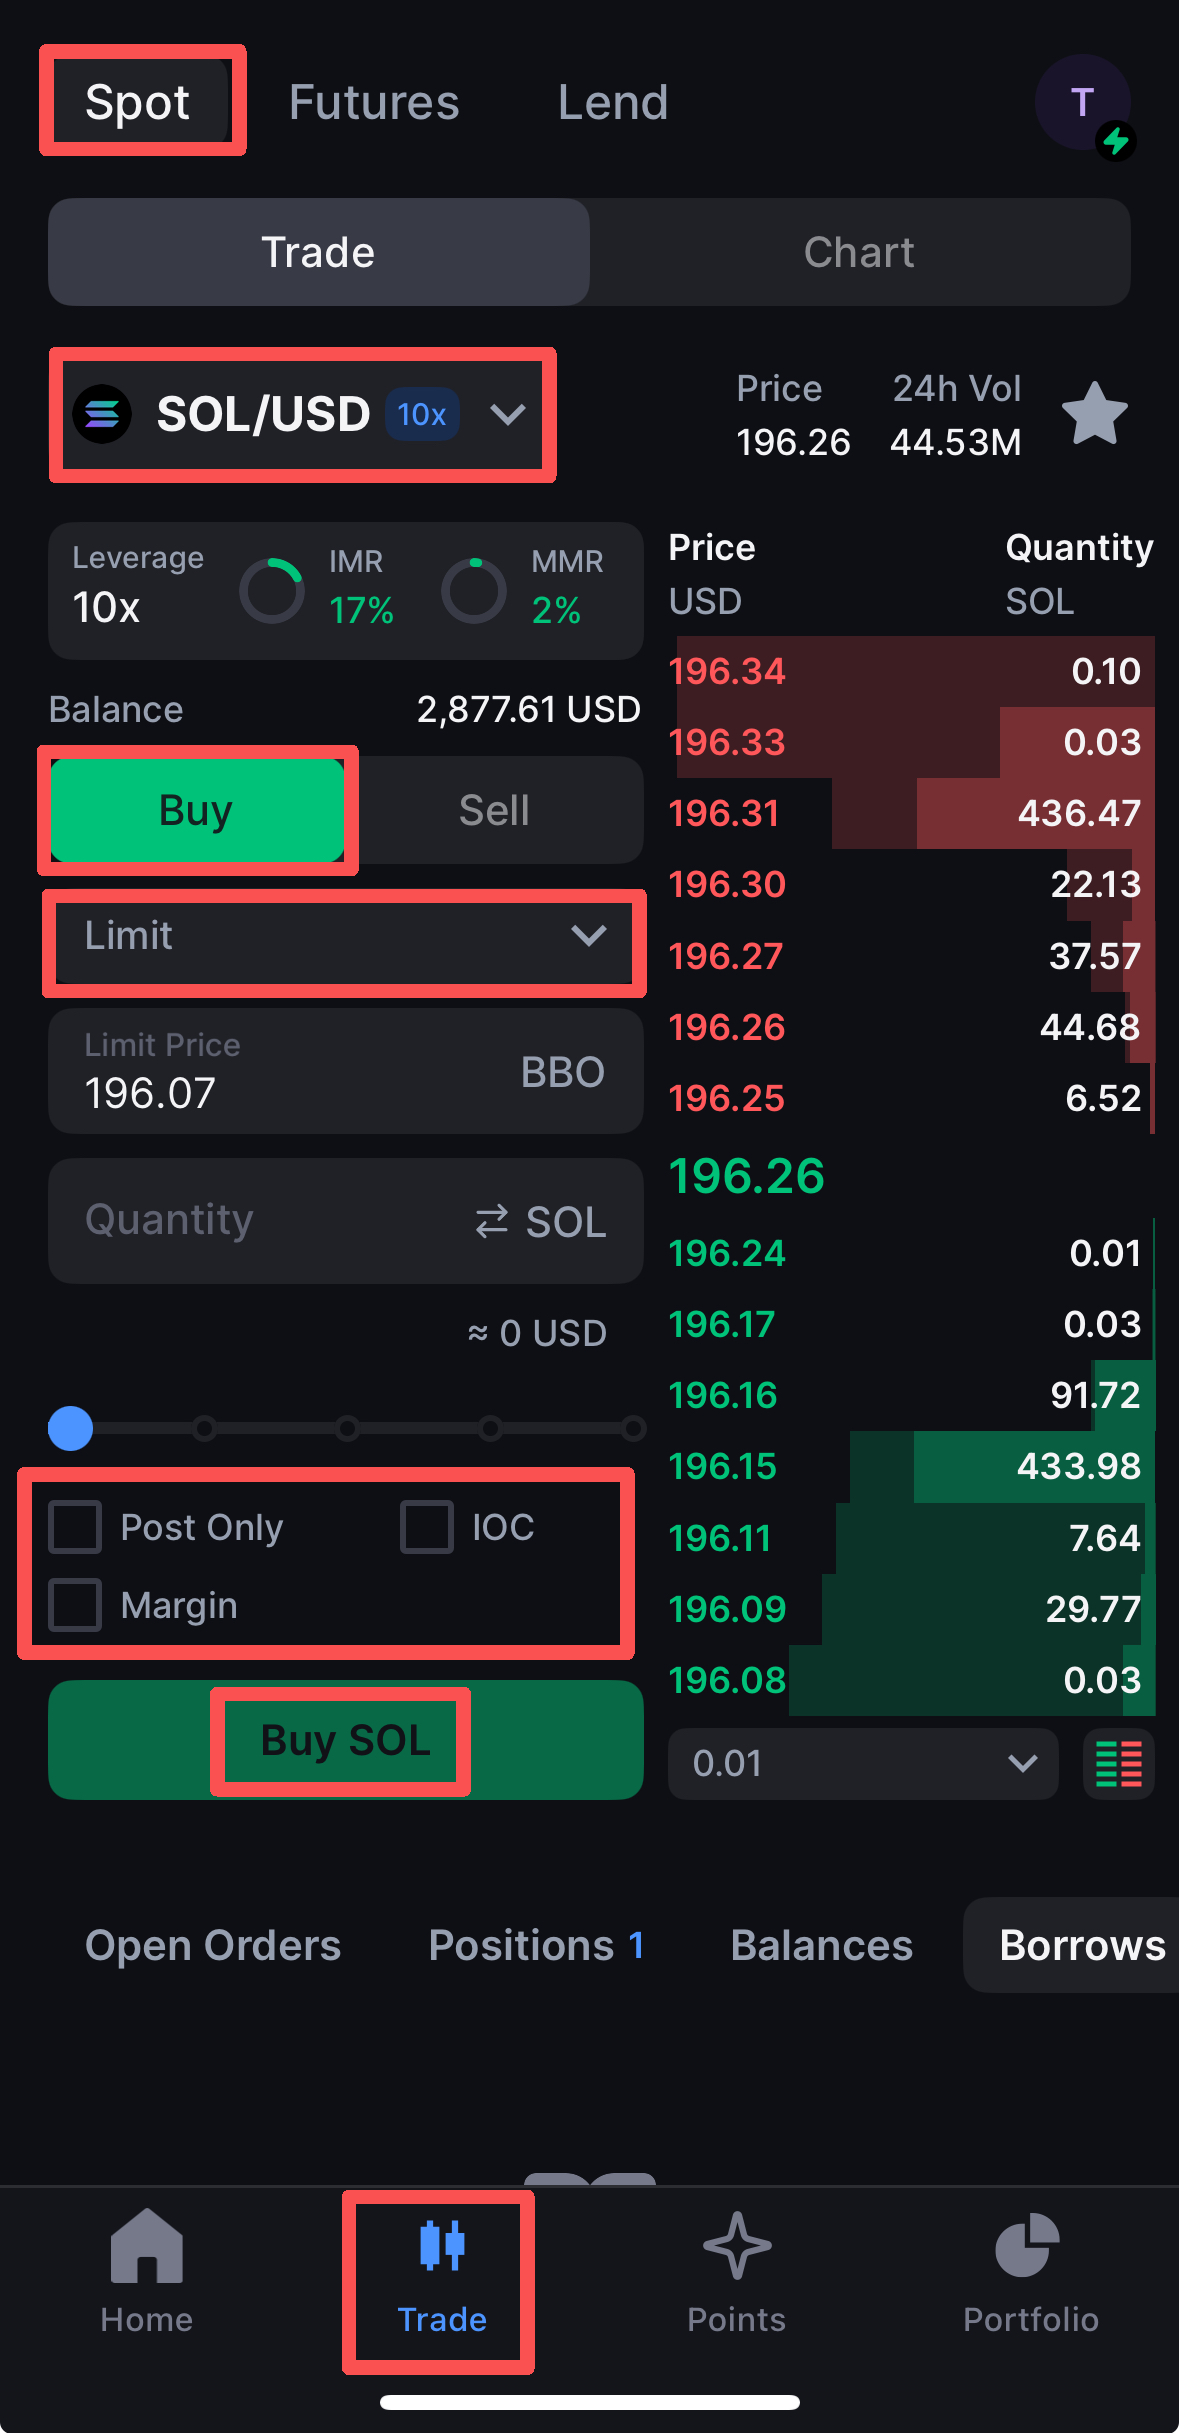Screen dimensions: 1179x2433
Task: Toggle the order book layout icon
Action: click(1118, 1763)
